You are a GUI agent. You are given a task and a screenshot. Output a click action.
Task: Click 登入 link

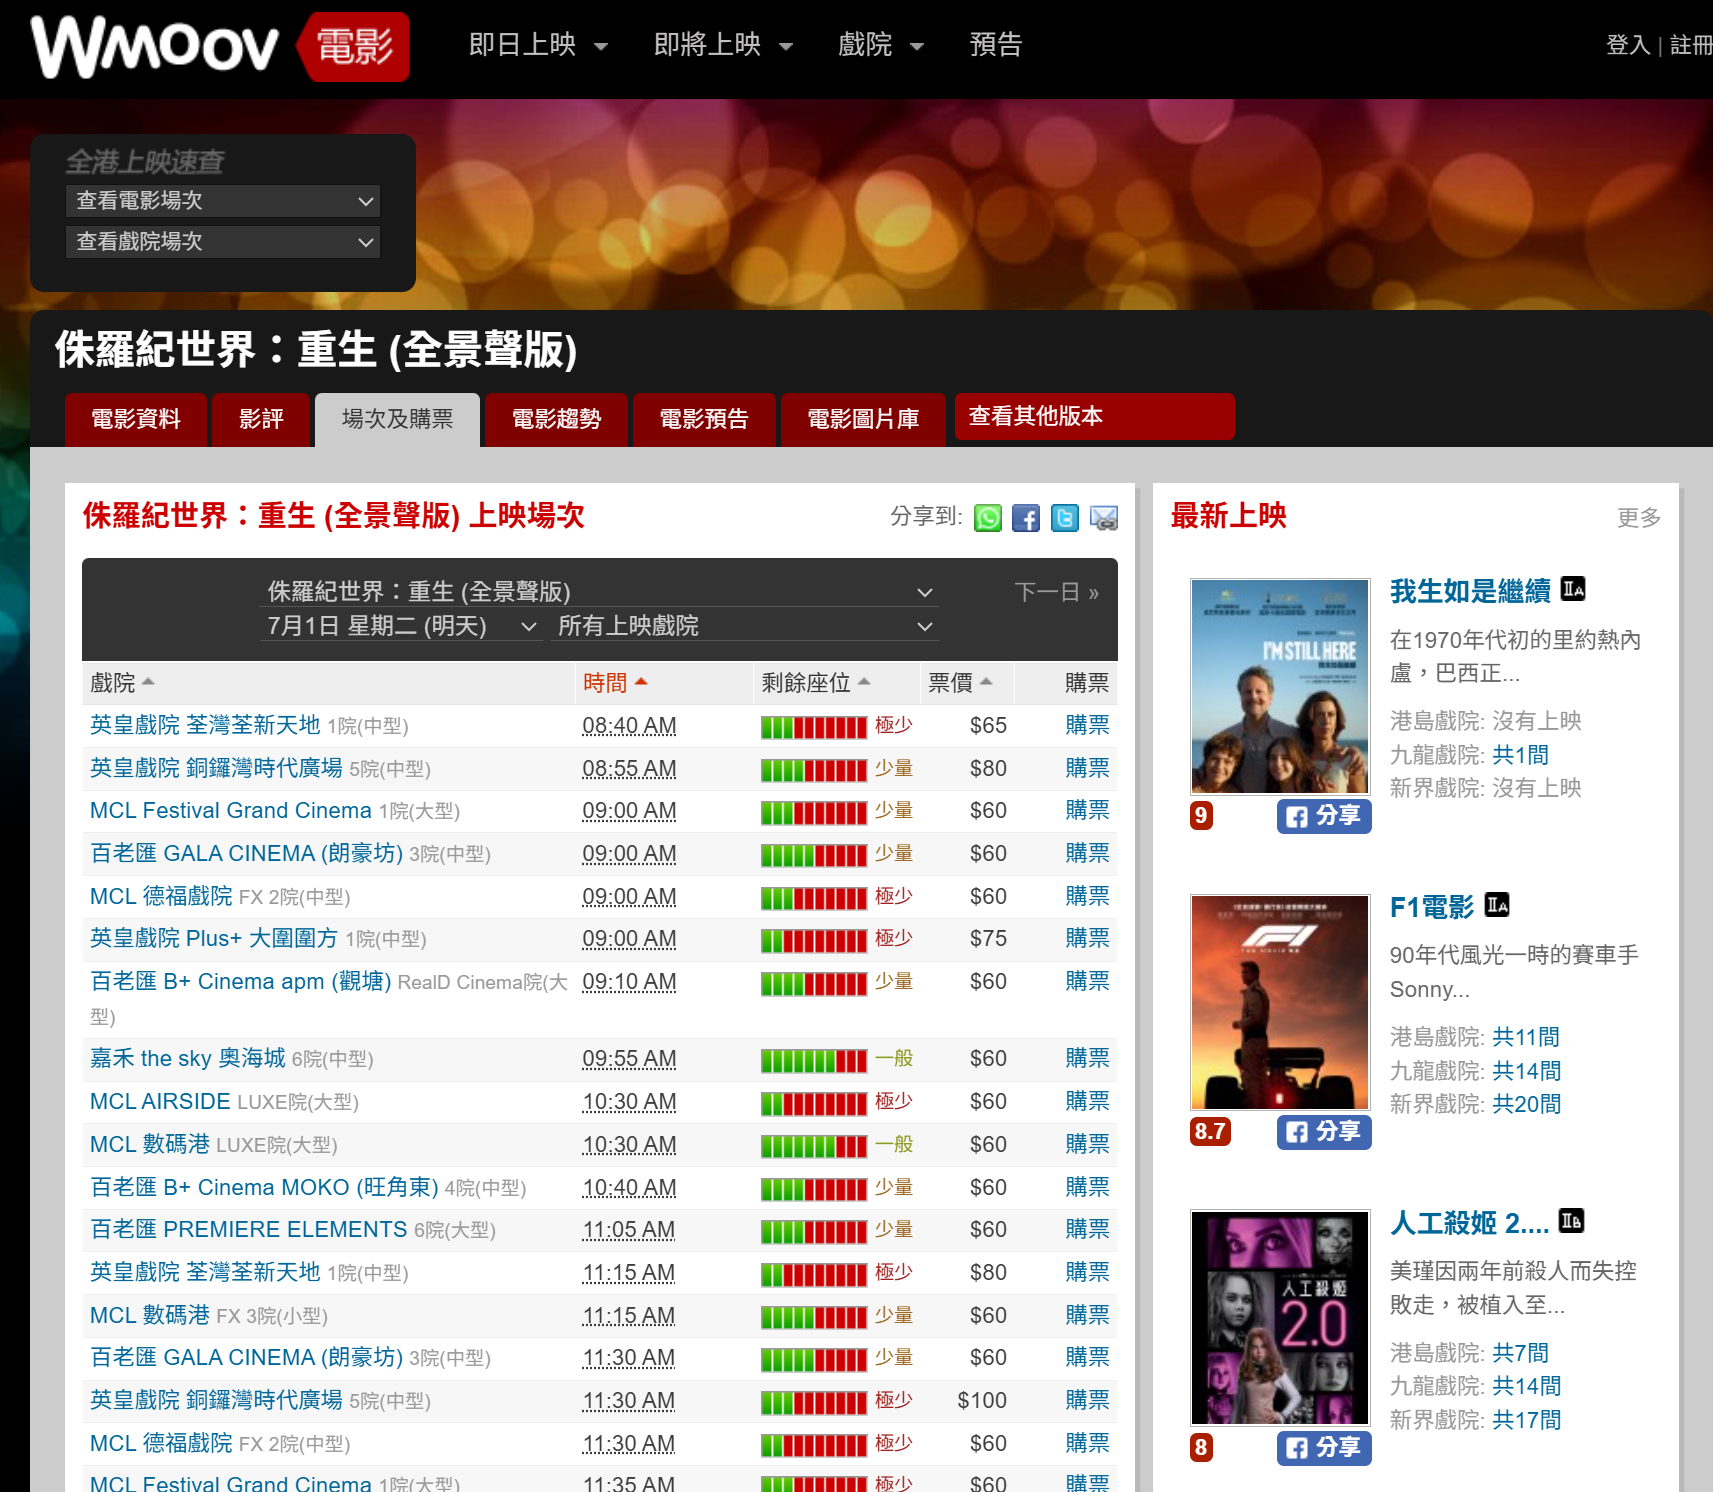(1627, 45)
